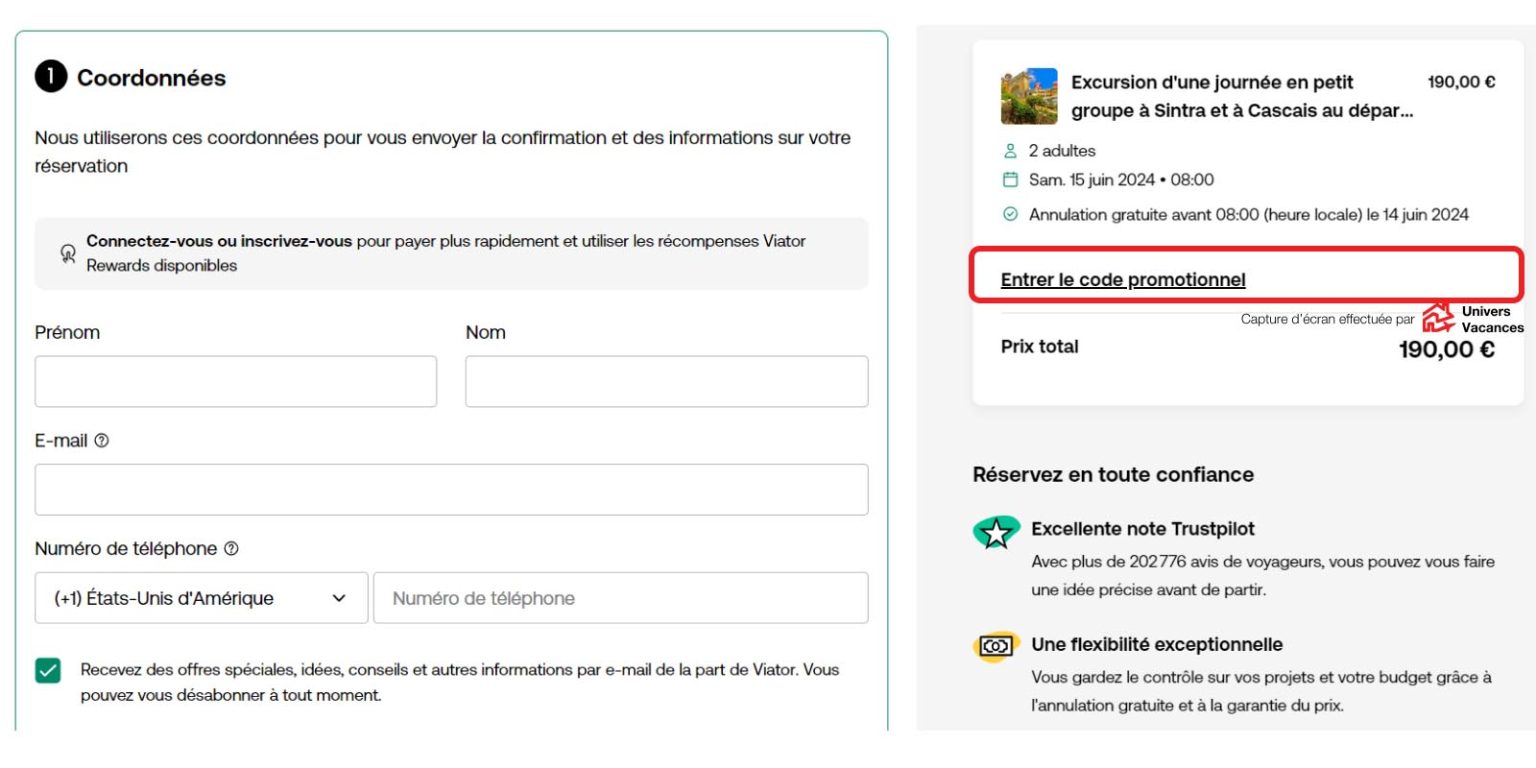Image resolution: width=1536 pixels, height=768 pixels.
Task: Click the Trustpilot green star icon
Action: click(x=995, y=533)
